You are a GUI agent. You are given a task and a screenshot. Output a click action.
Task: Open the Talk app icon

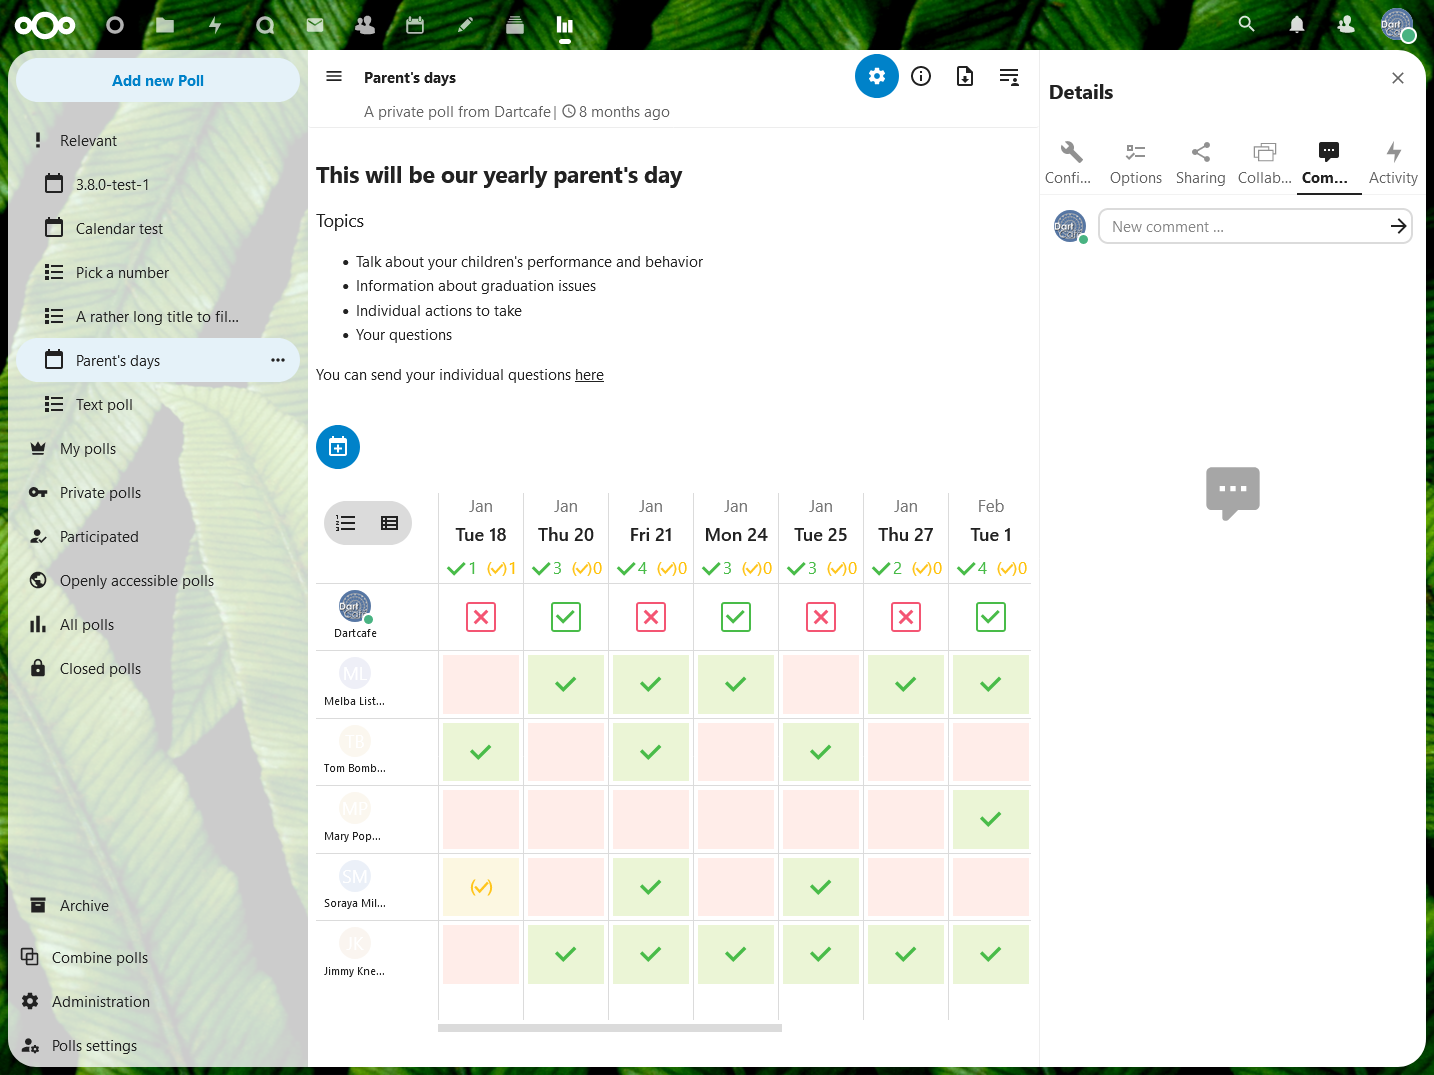pos(265,25)
